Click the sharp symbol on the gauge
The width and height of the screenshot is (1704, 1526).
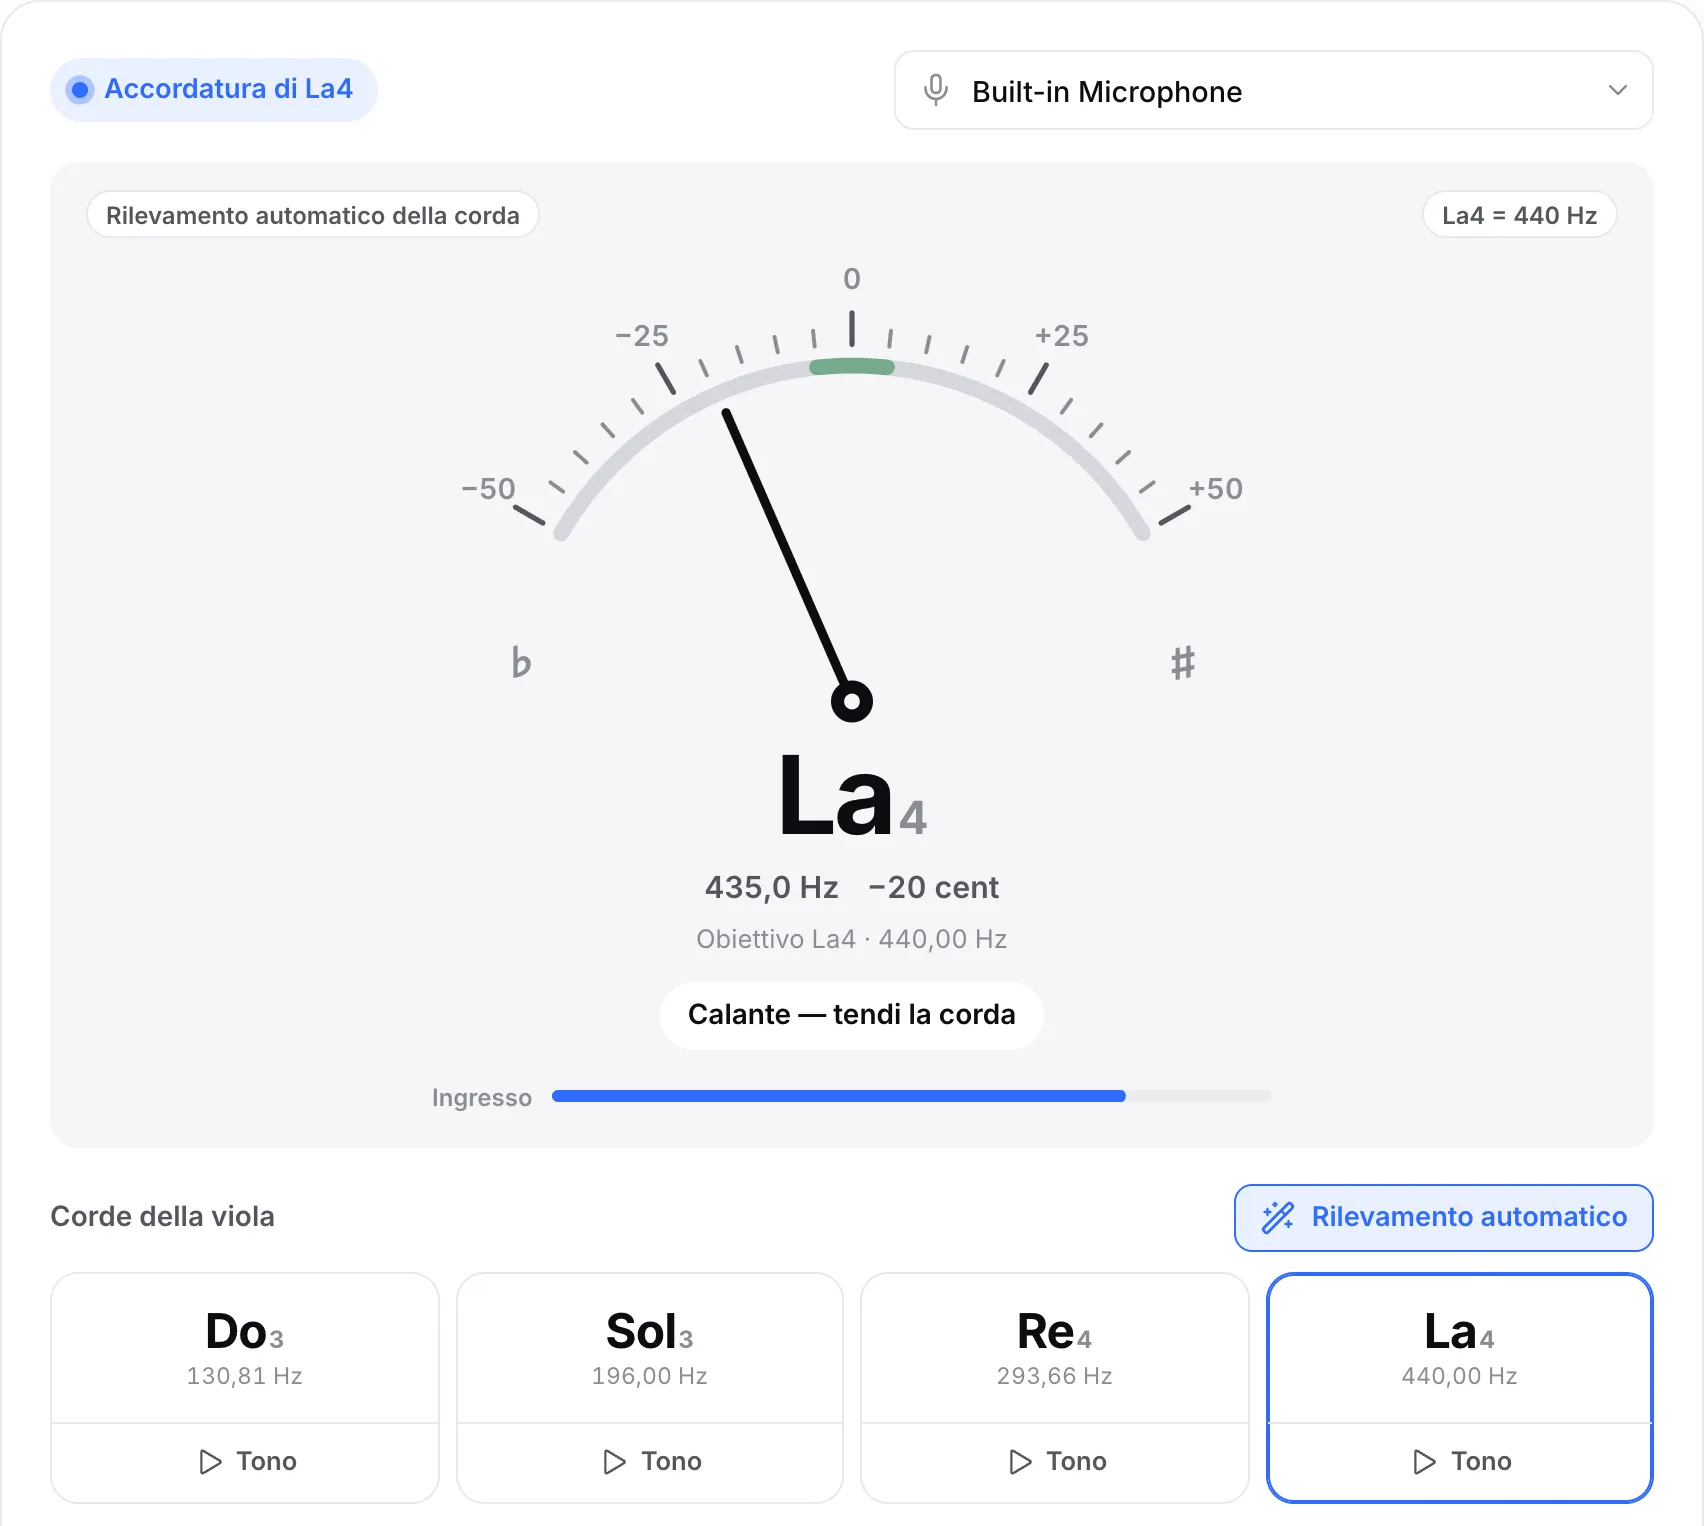(1183, 662)
